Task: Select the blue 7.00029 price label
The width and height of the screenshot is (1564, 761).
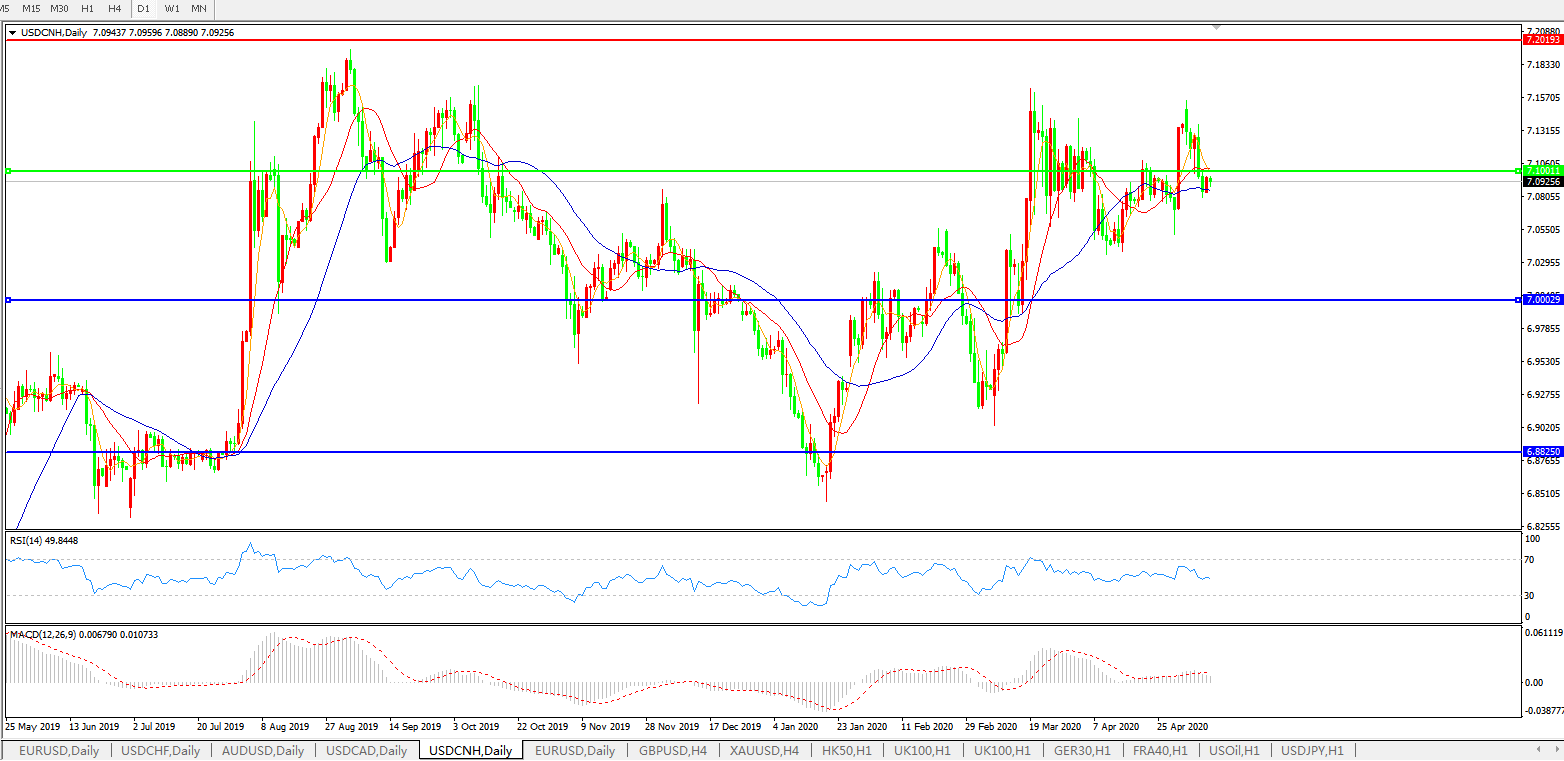Action: [x=1541, y=300]
